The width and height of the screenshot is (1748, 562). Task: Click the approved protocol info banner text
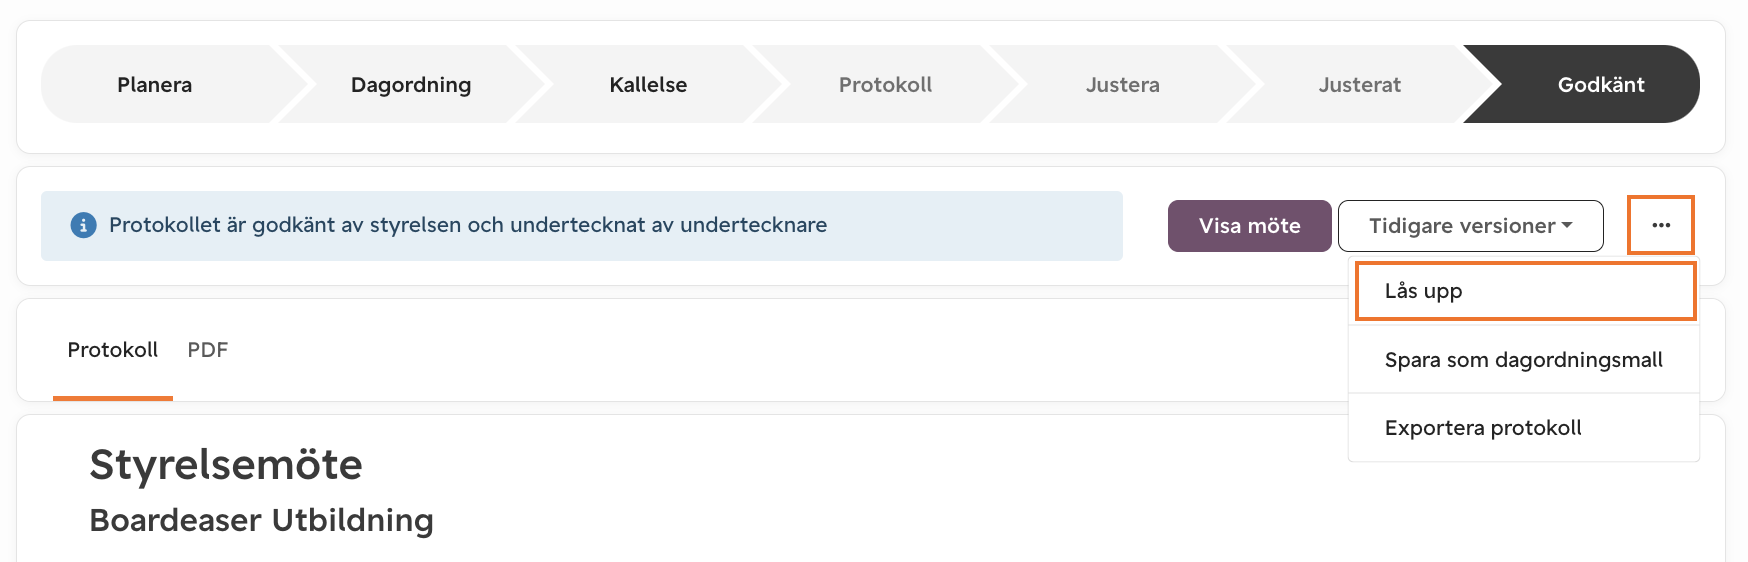[x=468, y=225]
